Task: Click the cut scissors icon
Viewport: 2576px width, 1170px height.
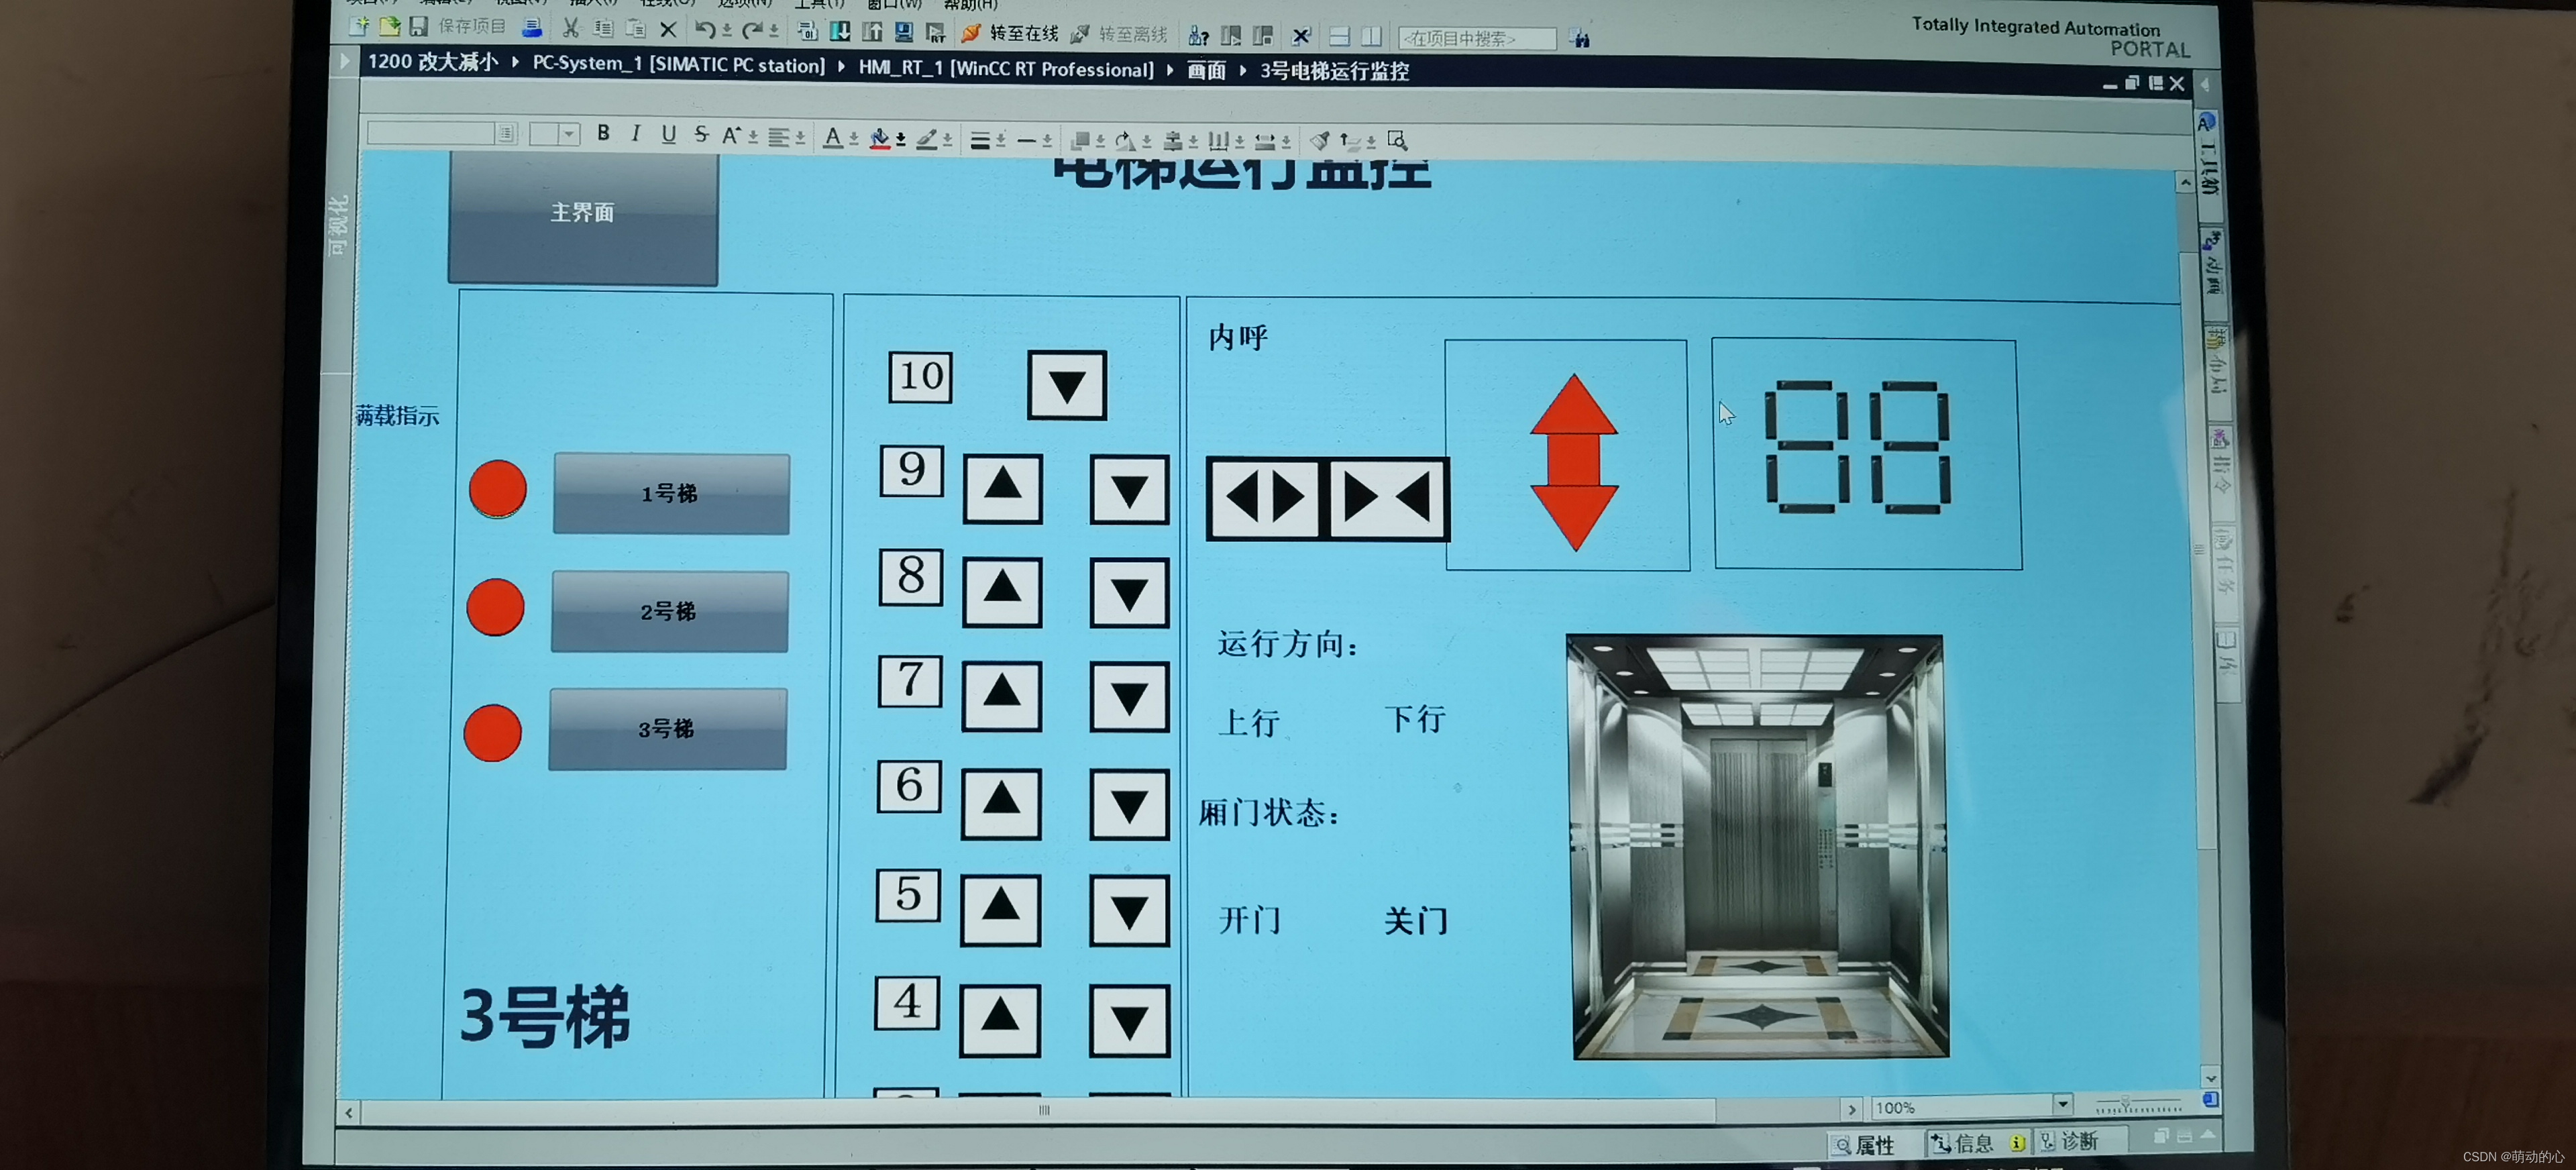Action: [x=571, y=28]
